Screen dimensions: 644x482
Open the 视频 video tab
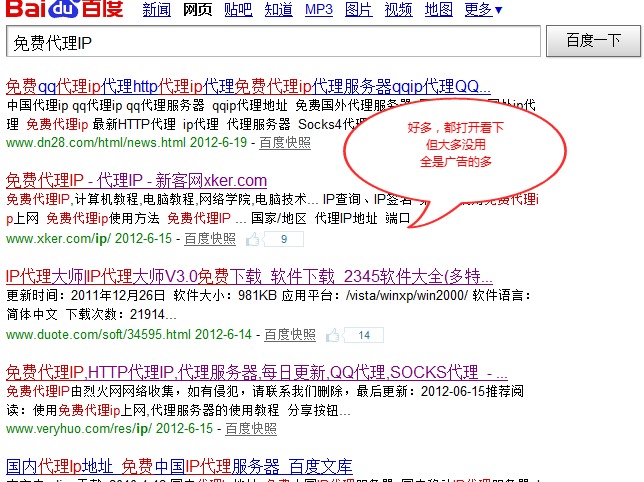pos(398,10)
